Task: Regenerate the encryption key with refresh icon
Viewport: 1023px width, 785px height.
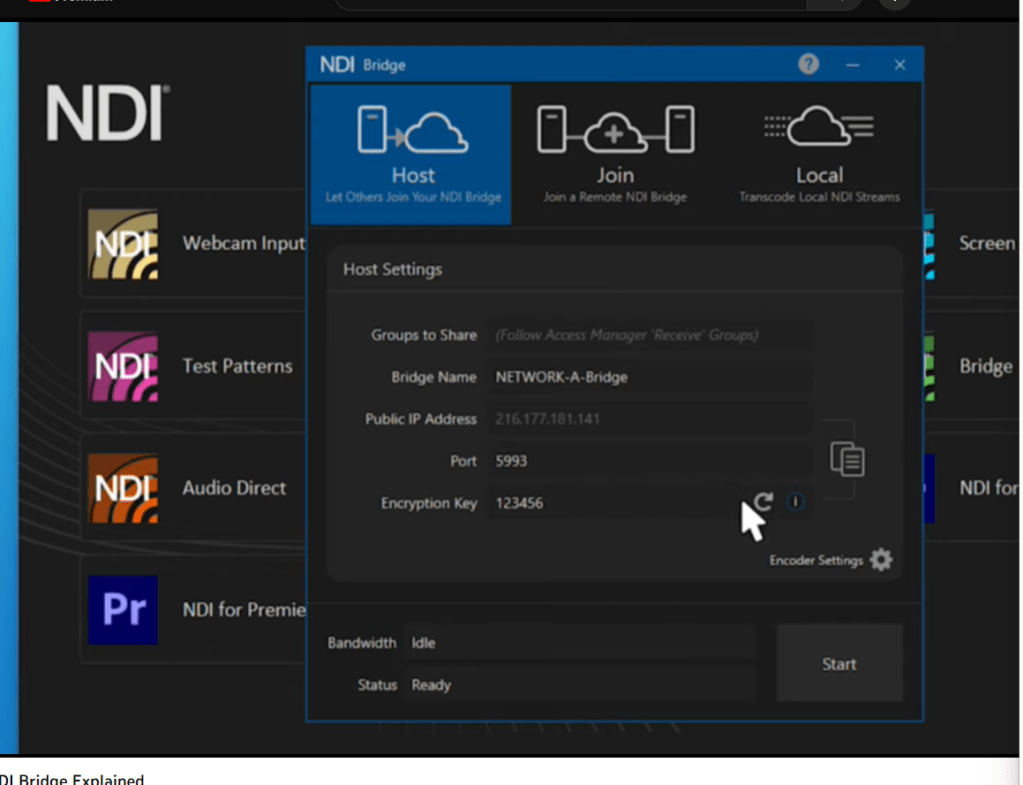Action: coord(763,502)
